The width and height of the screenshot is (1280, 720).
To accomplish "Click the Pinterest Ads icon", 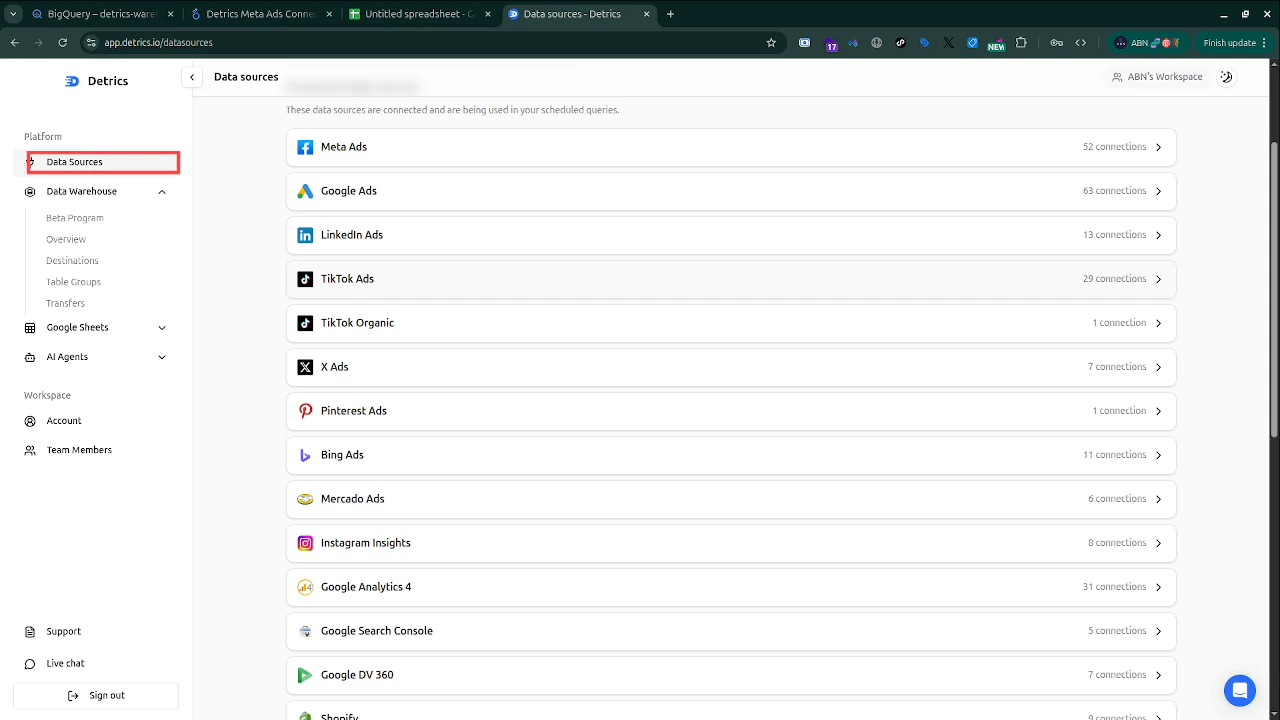I will [305, 411].
